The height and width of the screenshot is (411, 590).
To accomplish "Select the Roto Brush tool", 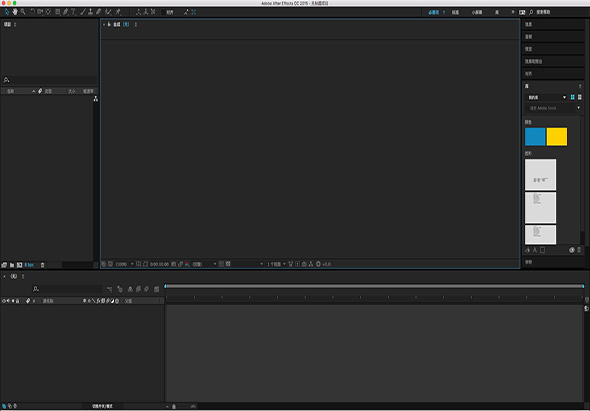I will click(108, 12).
